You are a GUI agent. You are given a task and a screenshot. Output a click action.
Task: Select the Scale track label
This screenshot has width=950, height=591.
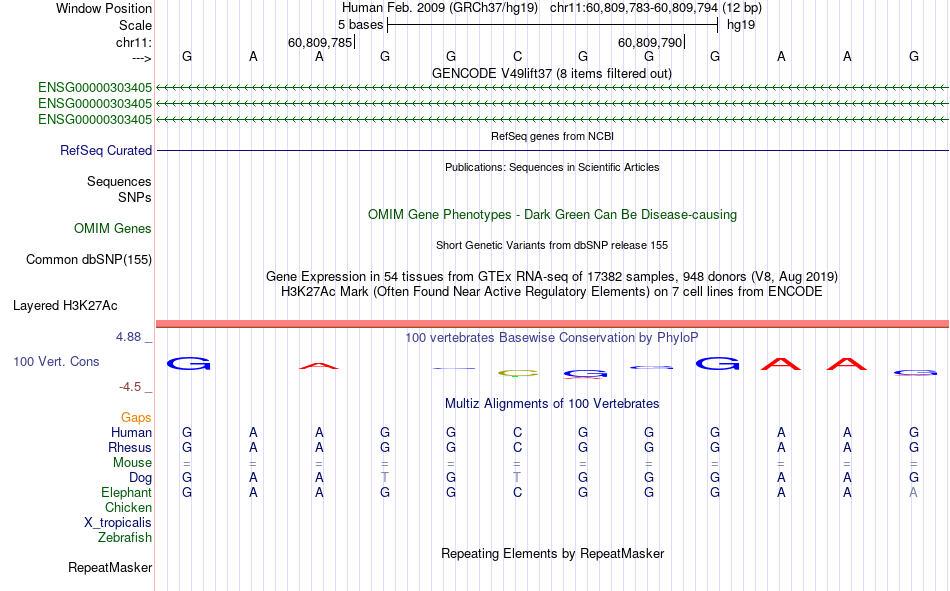click(x=135, y=25)
